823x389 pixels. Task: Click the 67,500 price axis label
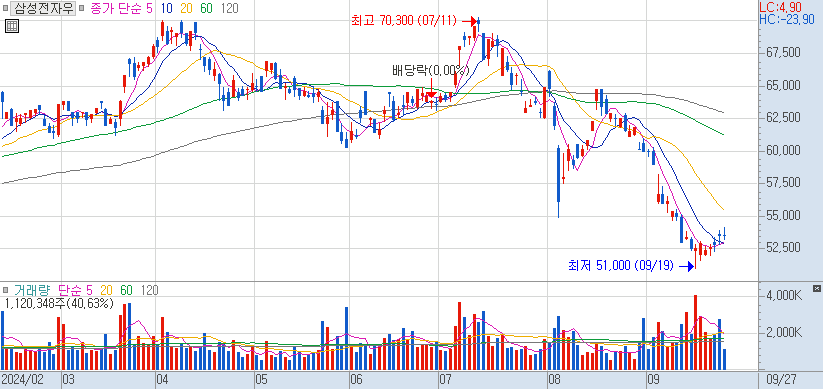(x=784, y=52)
